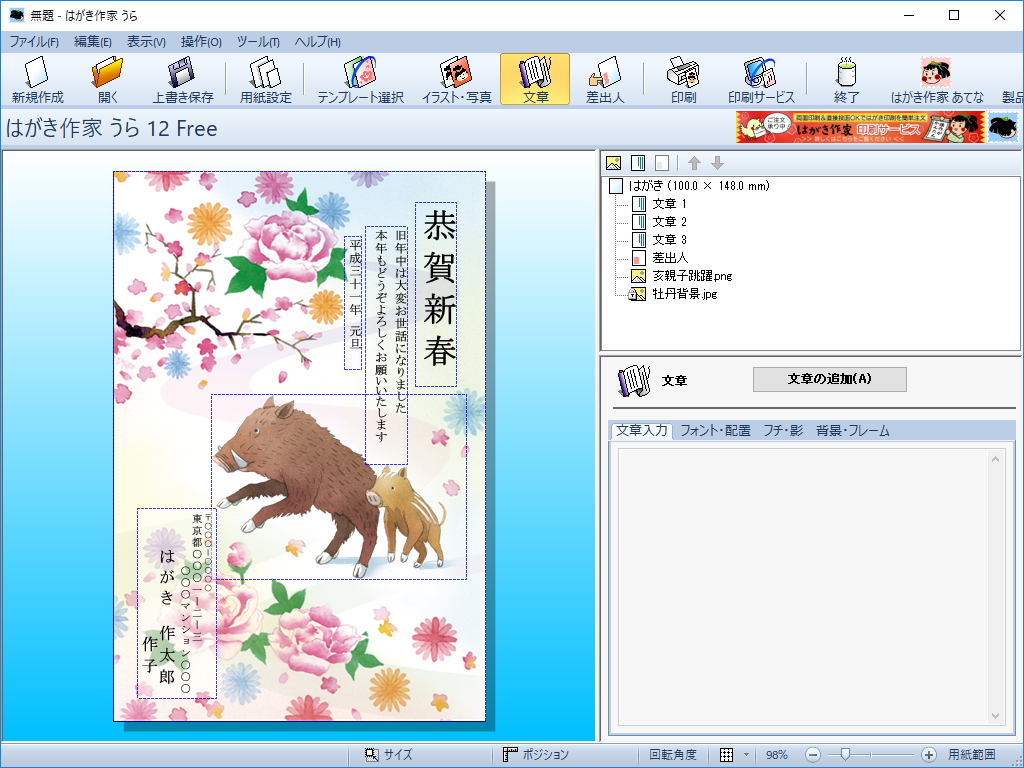1024x768 pixels.
Task: Save with the 上書き保存 icon
Action: pos(185,78)
